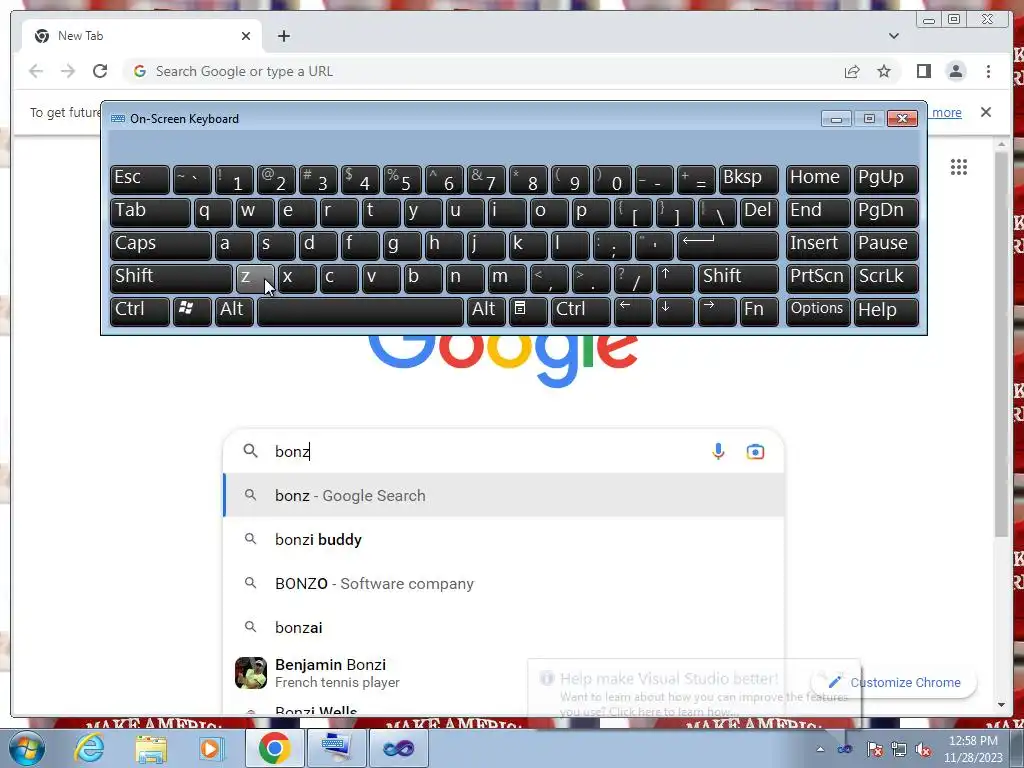The height and width of the screenshot is (768, 1024).
Task: Click down arrow key on keyboard
Action: click(x=675, y=311)
